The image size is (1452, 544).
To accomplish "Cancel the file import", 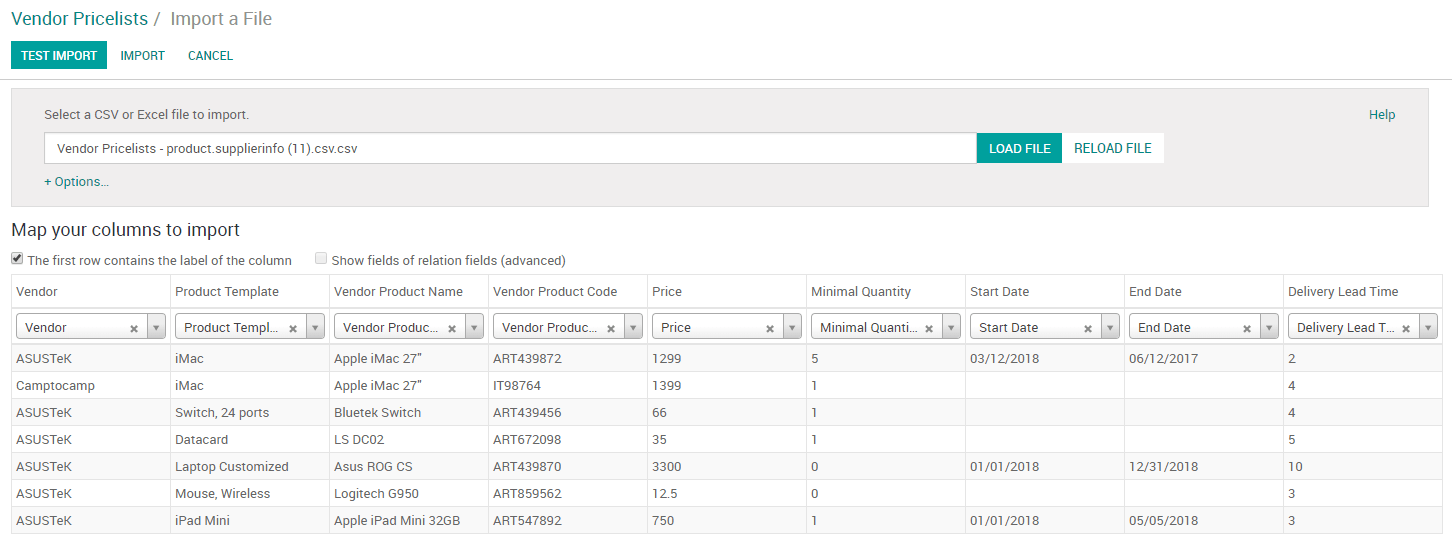I will (x=210, y=56).
